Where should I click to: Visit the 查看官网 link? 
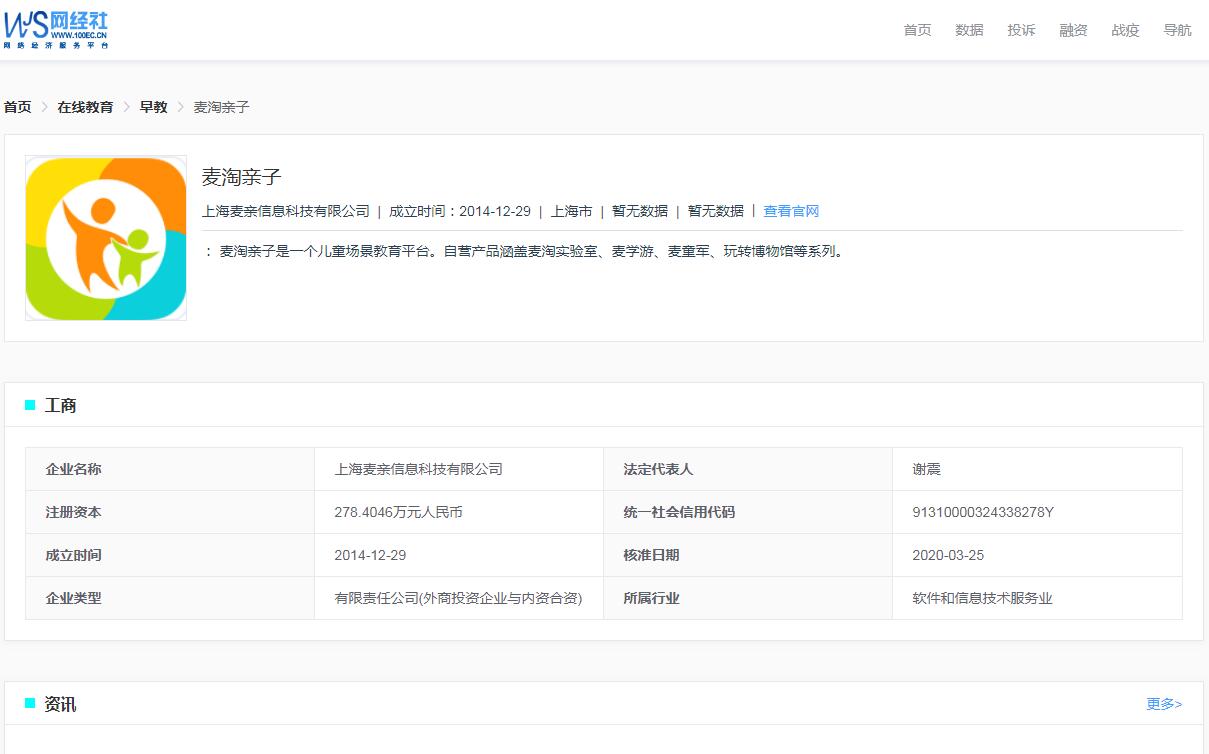click(791, 211)
